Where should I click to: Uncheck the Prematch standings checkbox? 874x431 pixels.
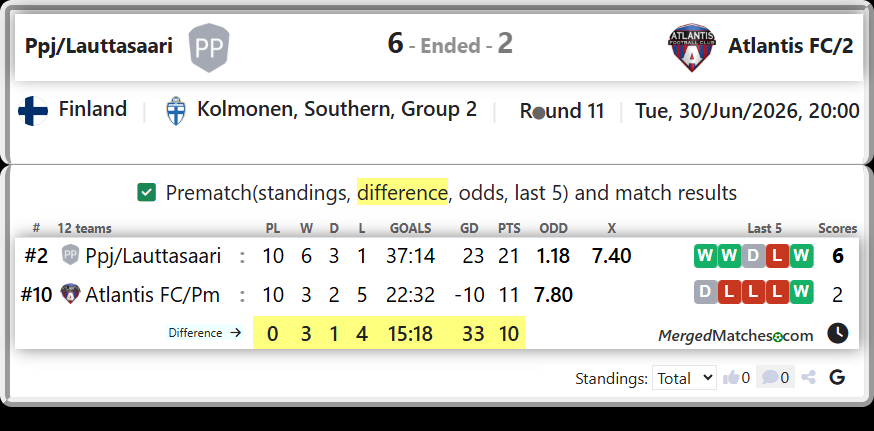click(147, 192)
